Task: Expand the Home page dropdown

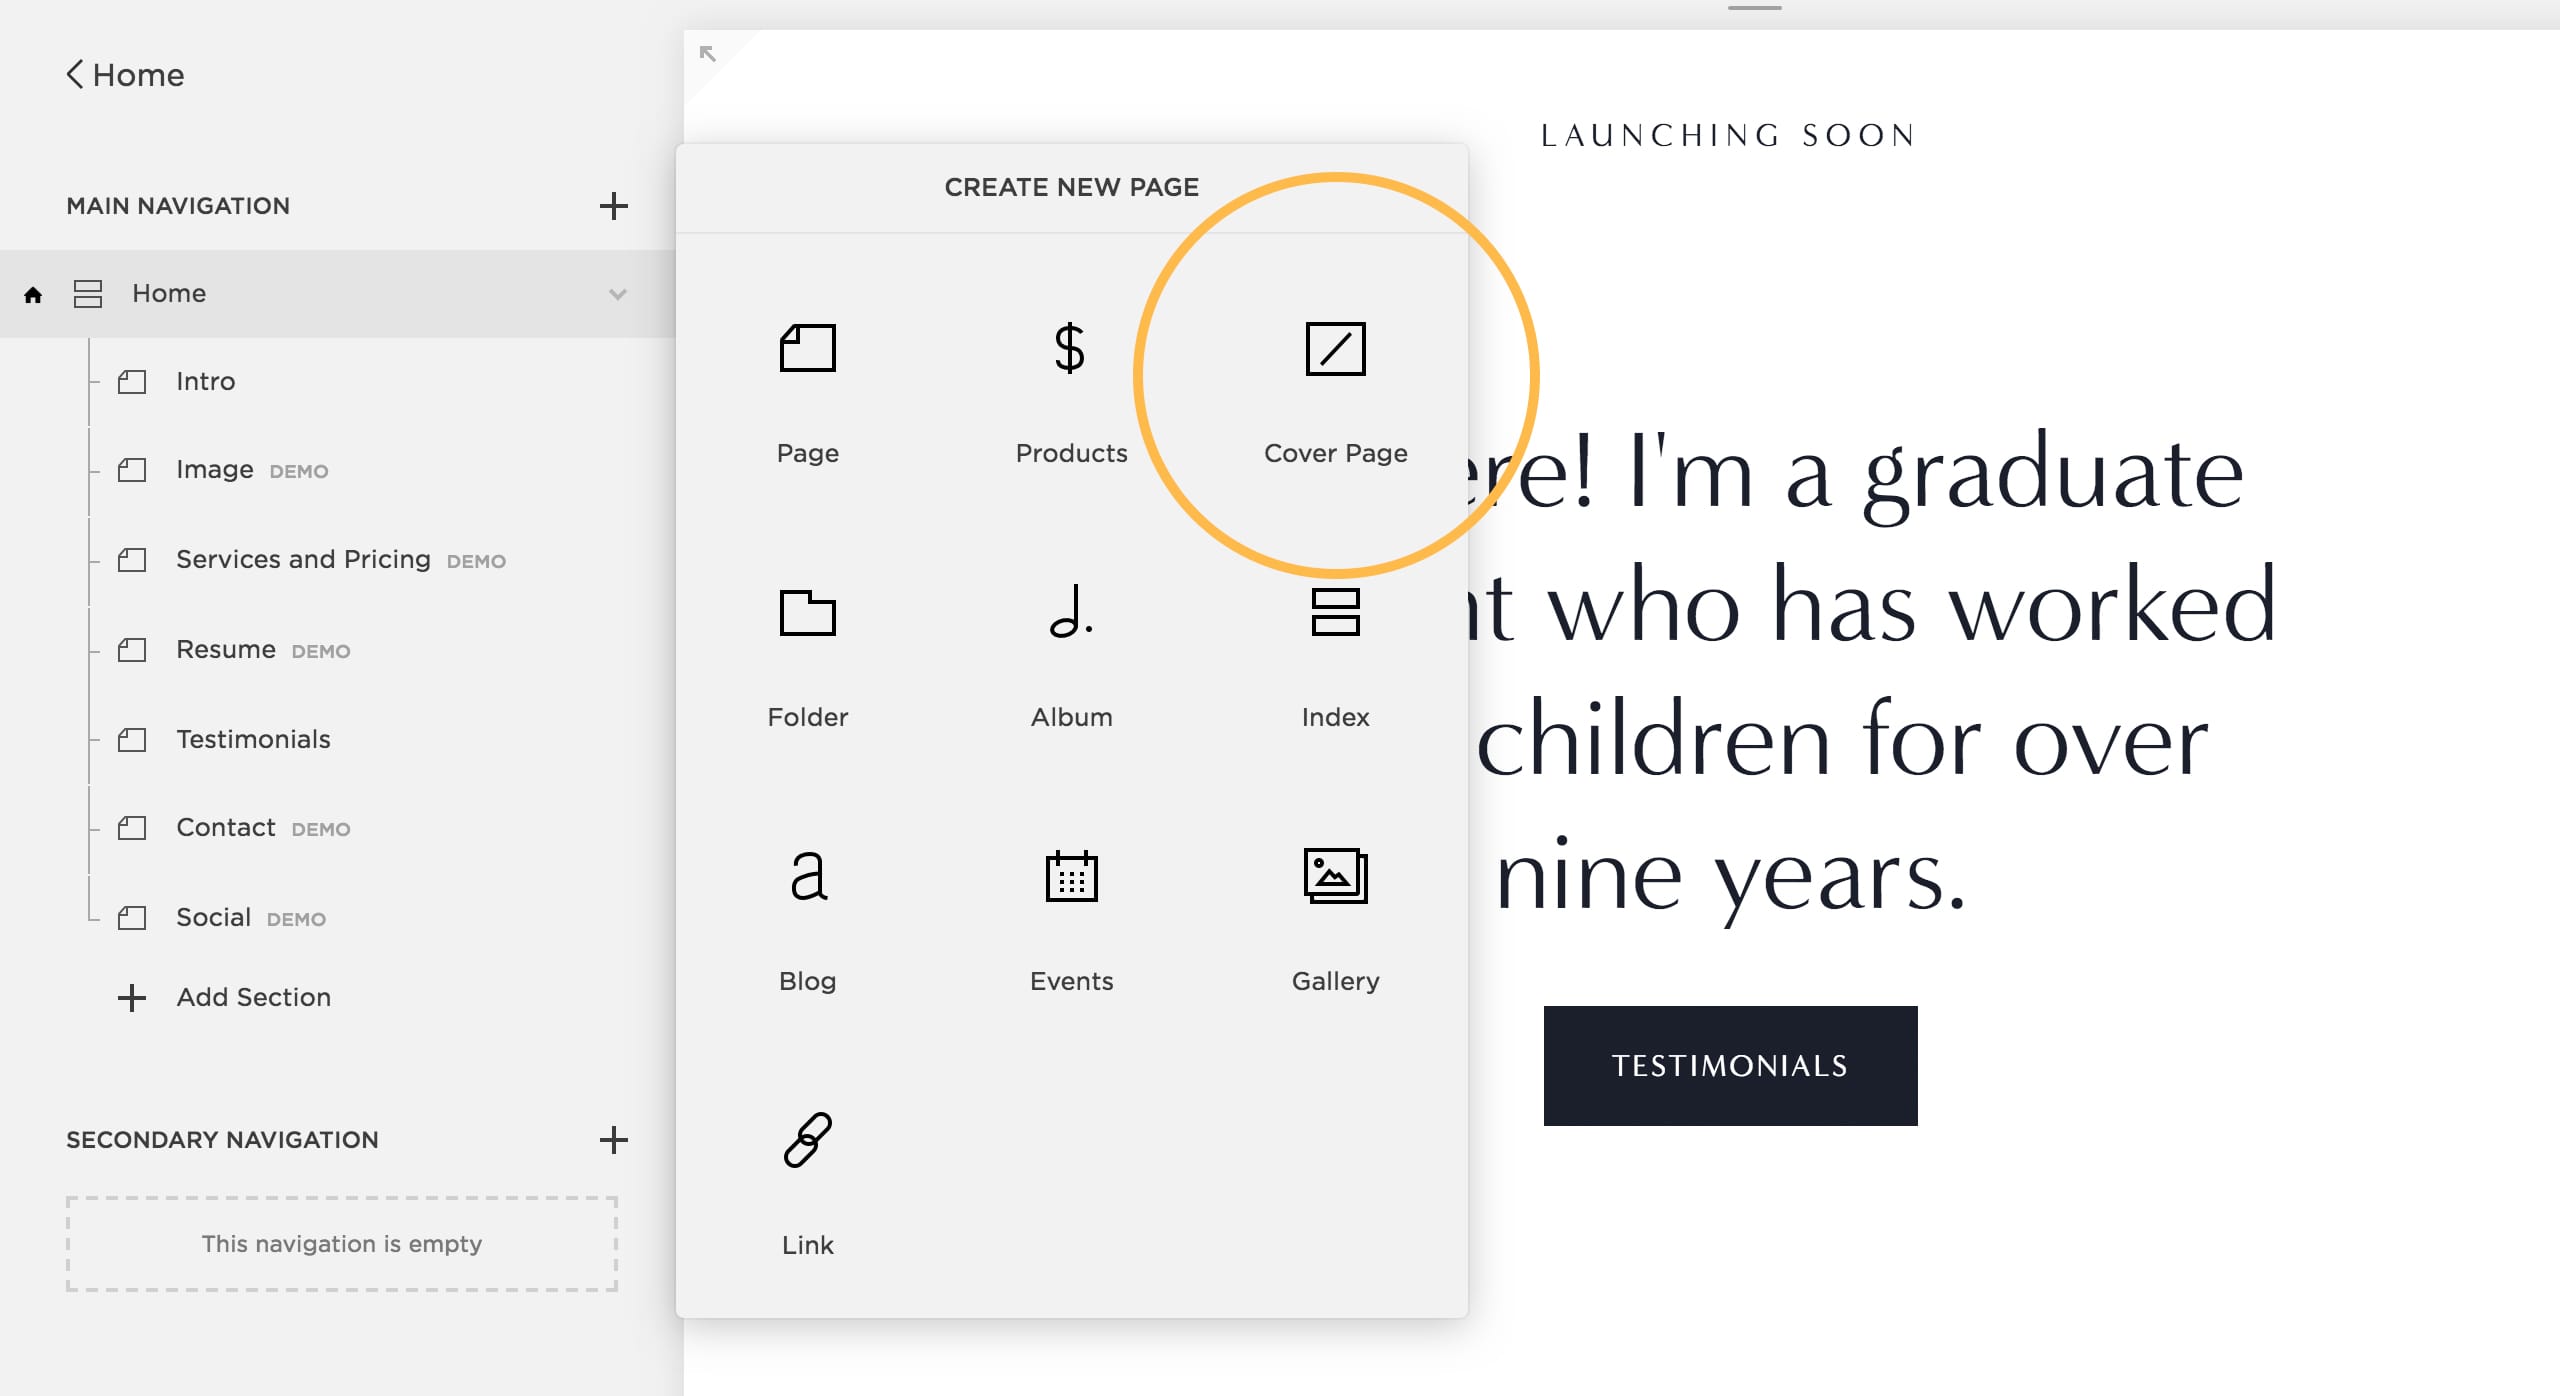Action: pos(616,292)
